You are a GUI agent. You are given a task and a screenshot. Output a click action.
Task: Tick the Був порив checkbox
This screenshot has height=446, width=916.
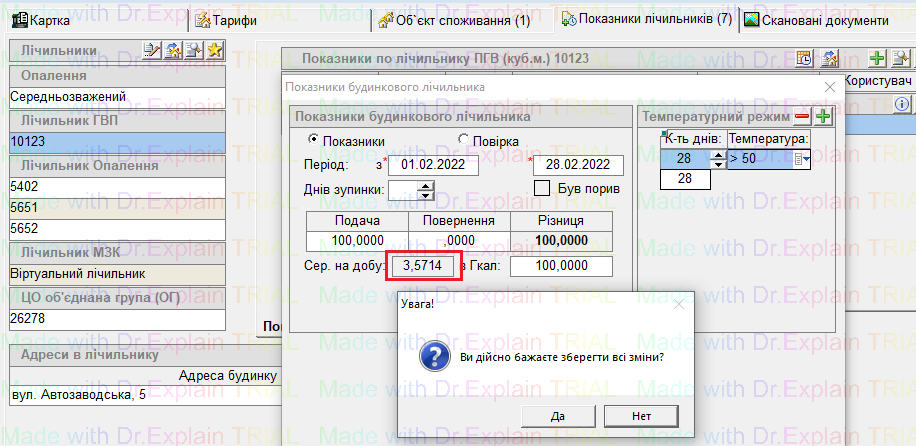coord(543,188)
